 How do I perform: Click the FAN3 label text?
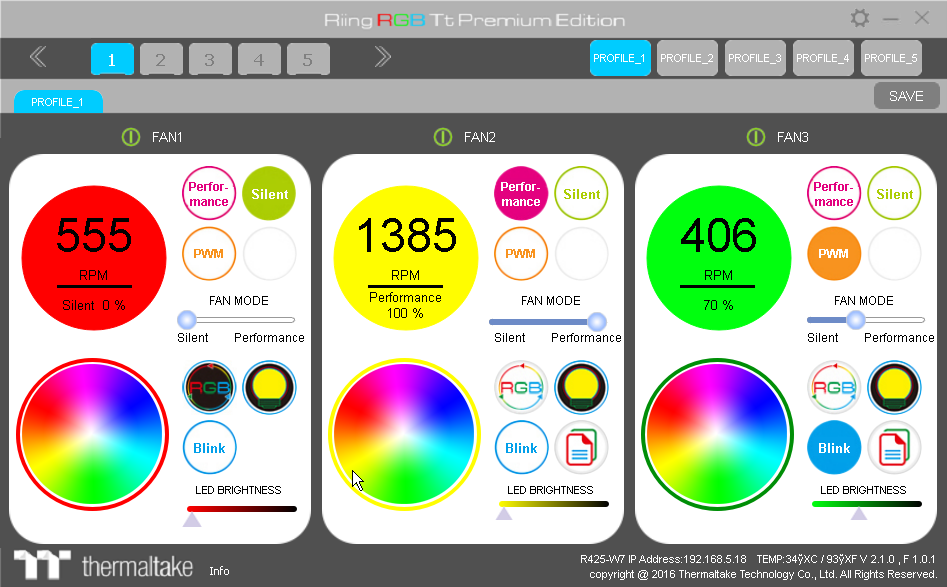point(792,137)
